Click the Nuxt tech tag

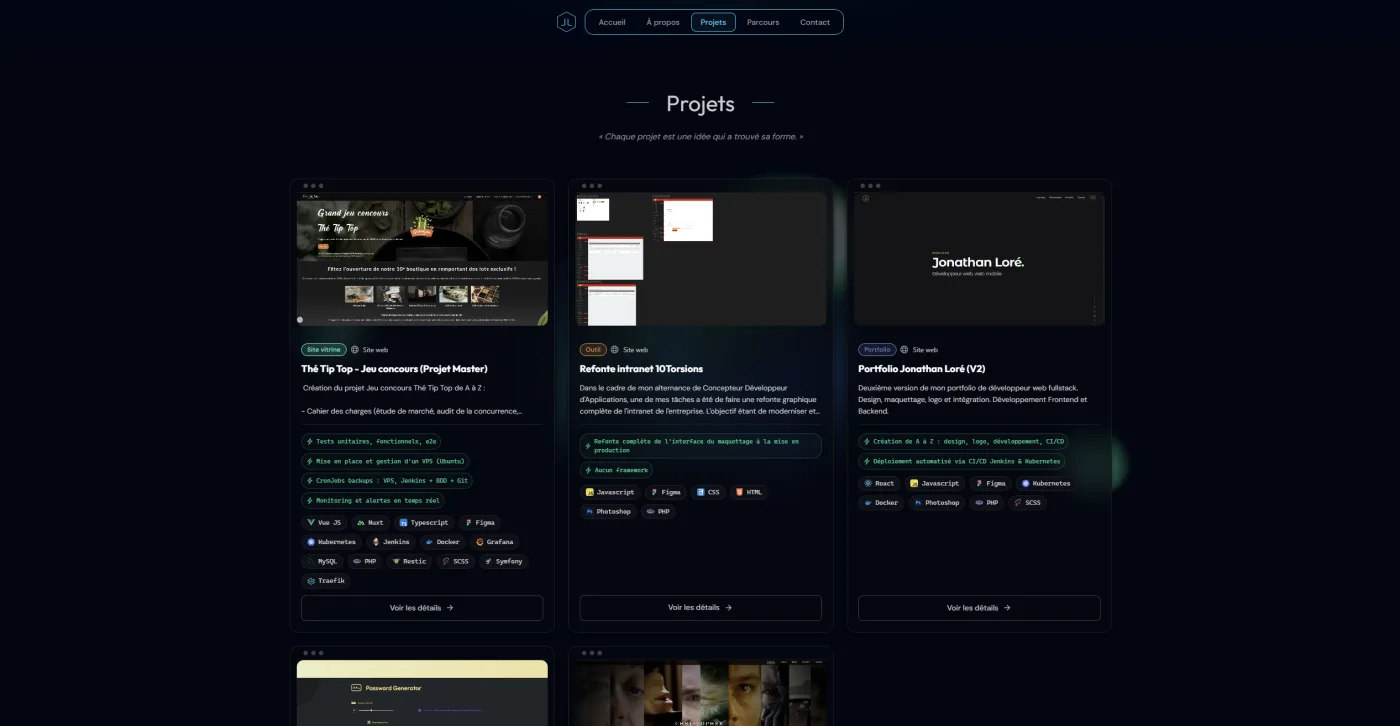[370, 522]
